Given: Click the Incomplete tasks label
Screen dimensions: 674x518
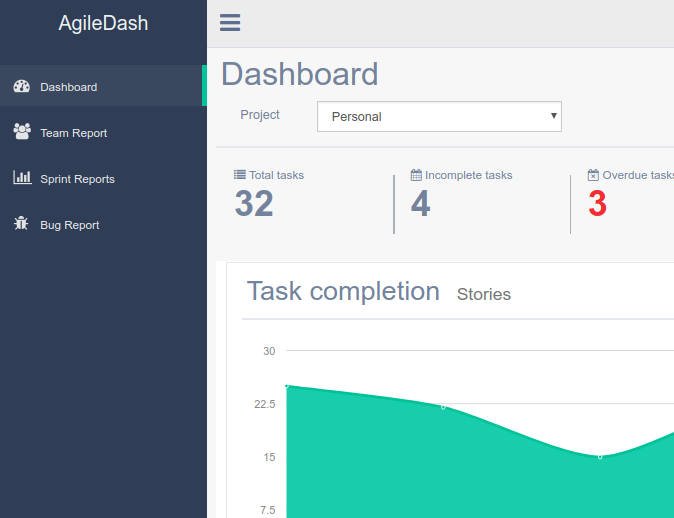Looking at the screenshot, I should pos(469,175).
